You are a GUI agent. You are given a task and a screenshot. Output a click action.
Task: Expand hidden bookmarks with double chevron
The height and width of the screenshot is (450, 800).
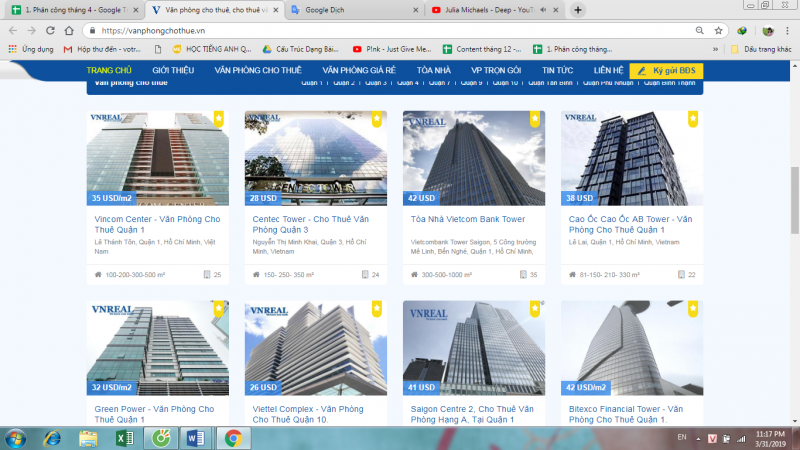(715, 49)
